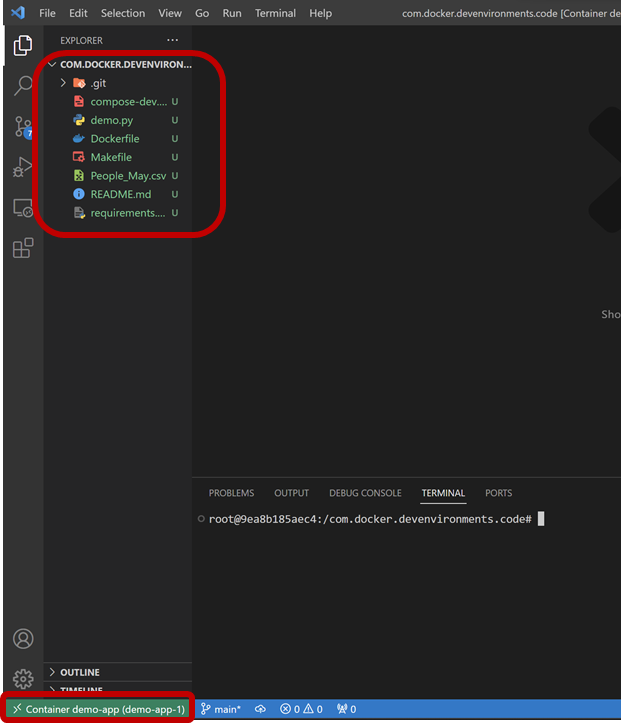Viewport: 621px width, 723px height.
Task: Switch to the OUTPUT panel tab
Action: (291, 493)
